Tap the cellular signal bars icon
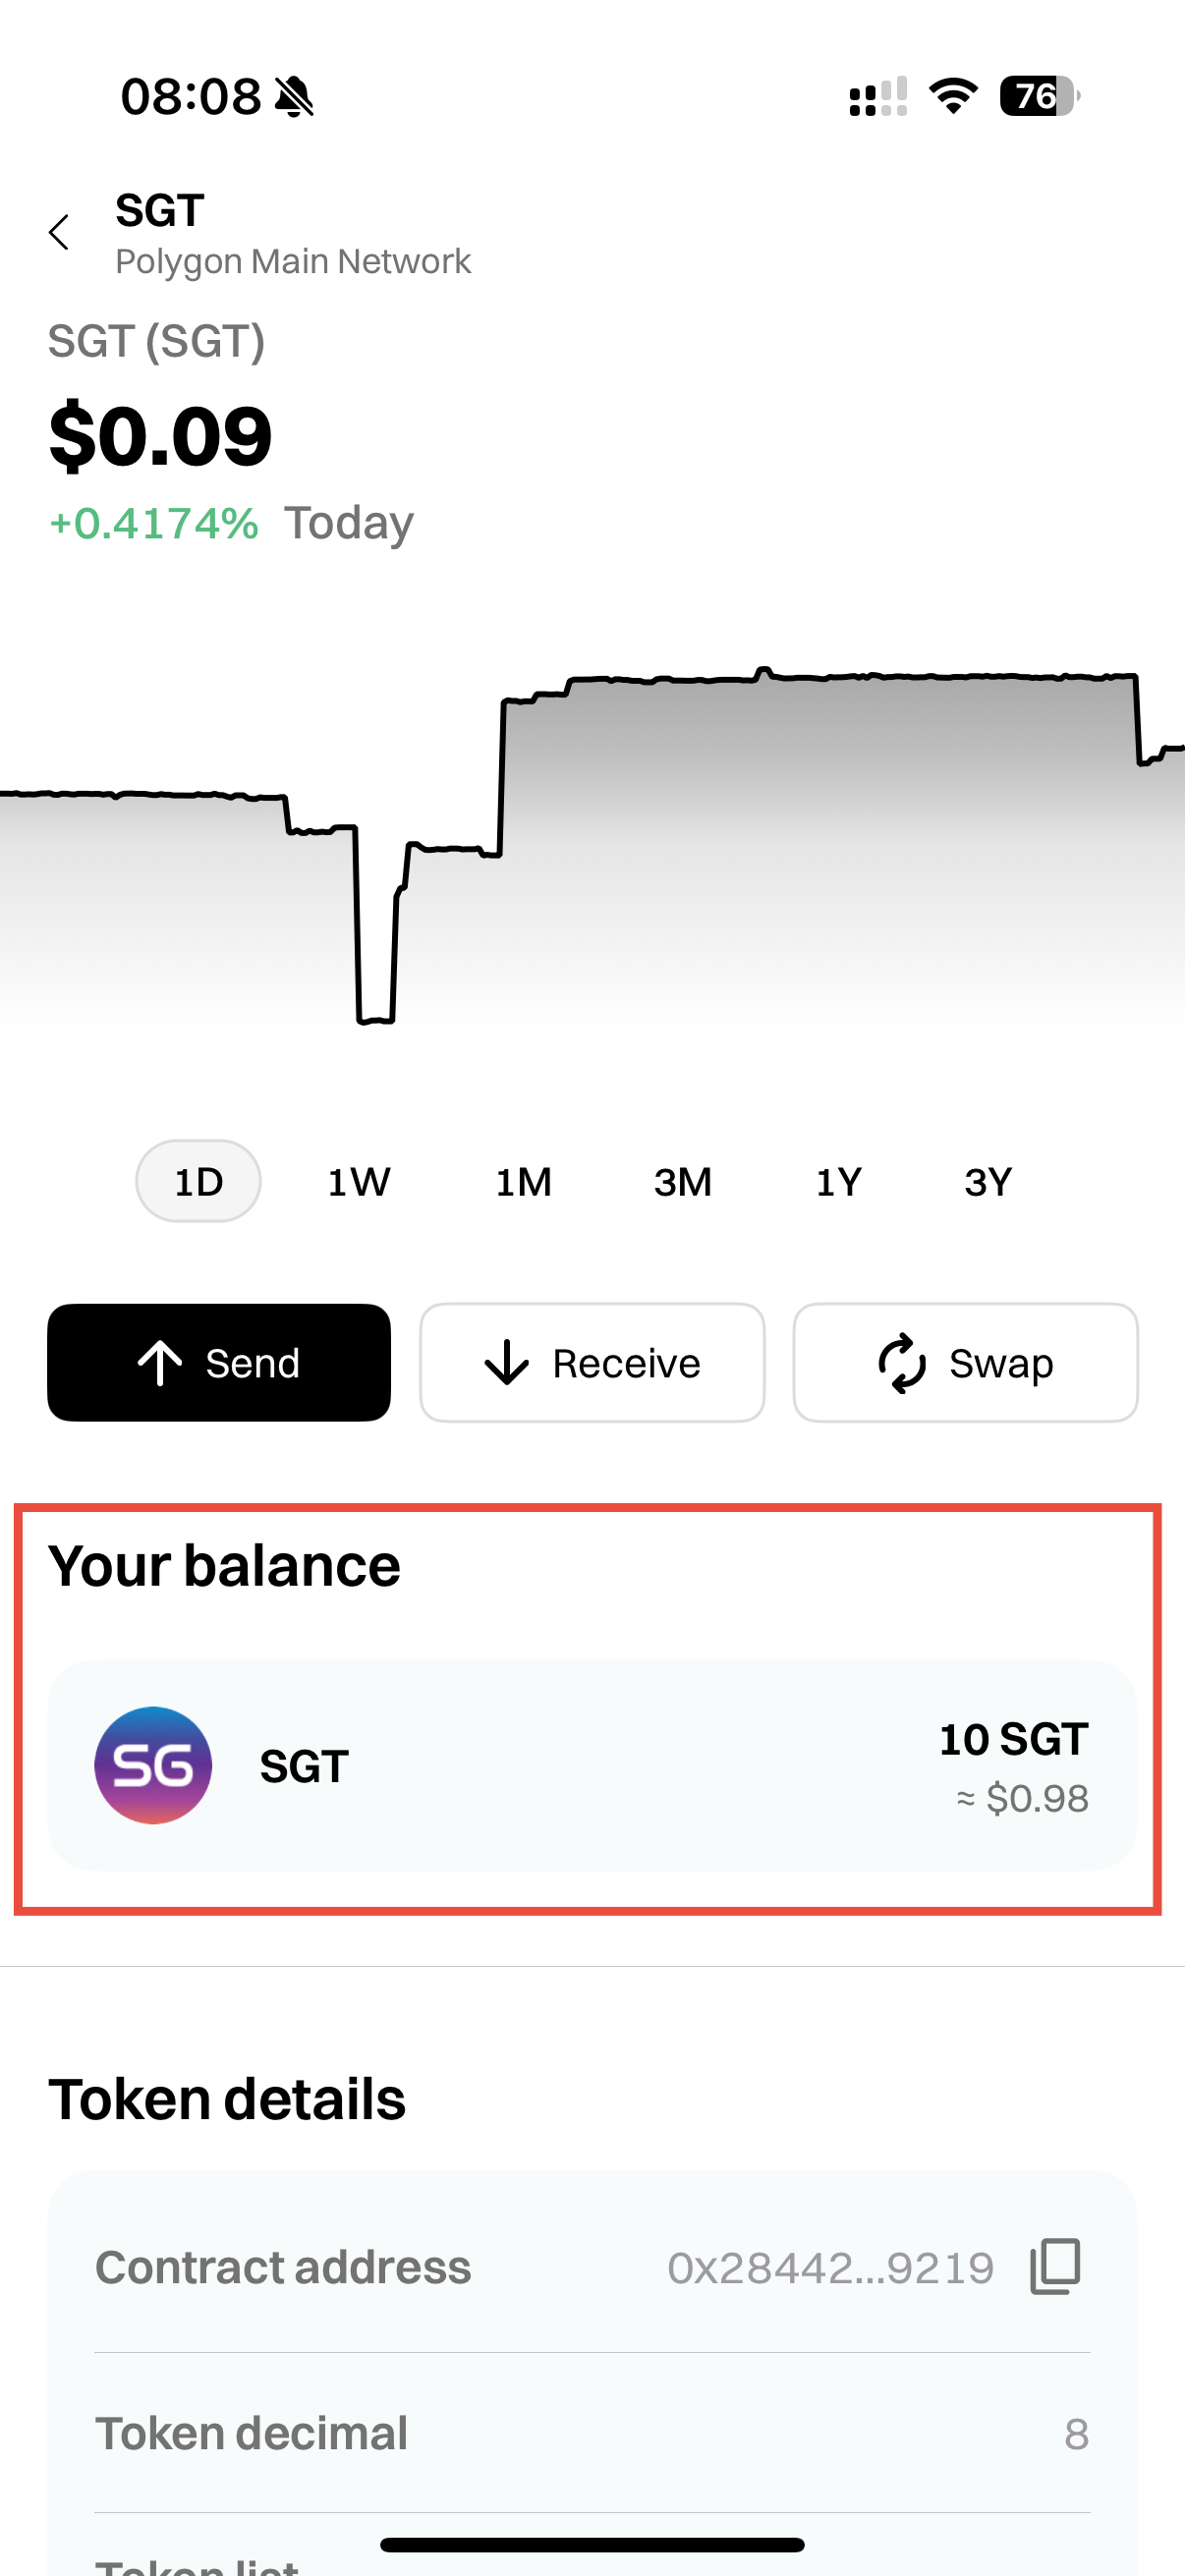The image size is (1185, 2576). pyautogui.click(x=878, y=97)
